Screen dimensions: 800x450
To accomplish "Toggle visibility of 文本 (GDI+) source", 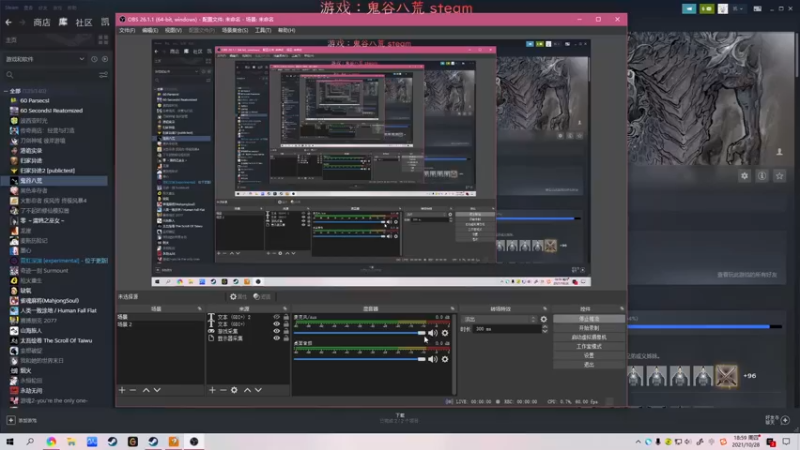I will [x=277, y=324].
